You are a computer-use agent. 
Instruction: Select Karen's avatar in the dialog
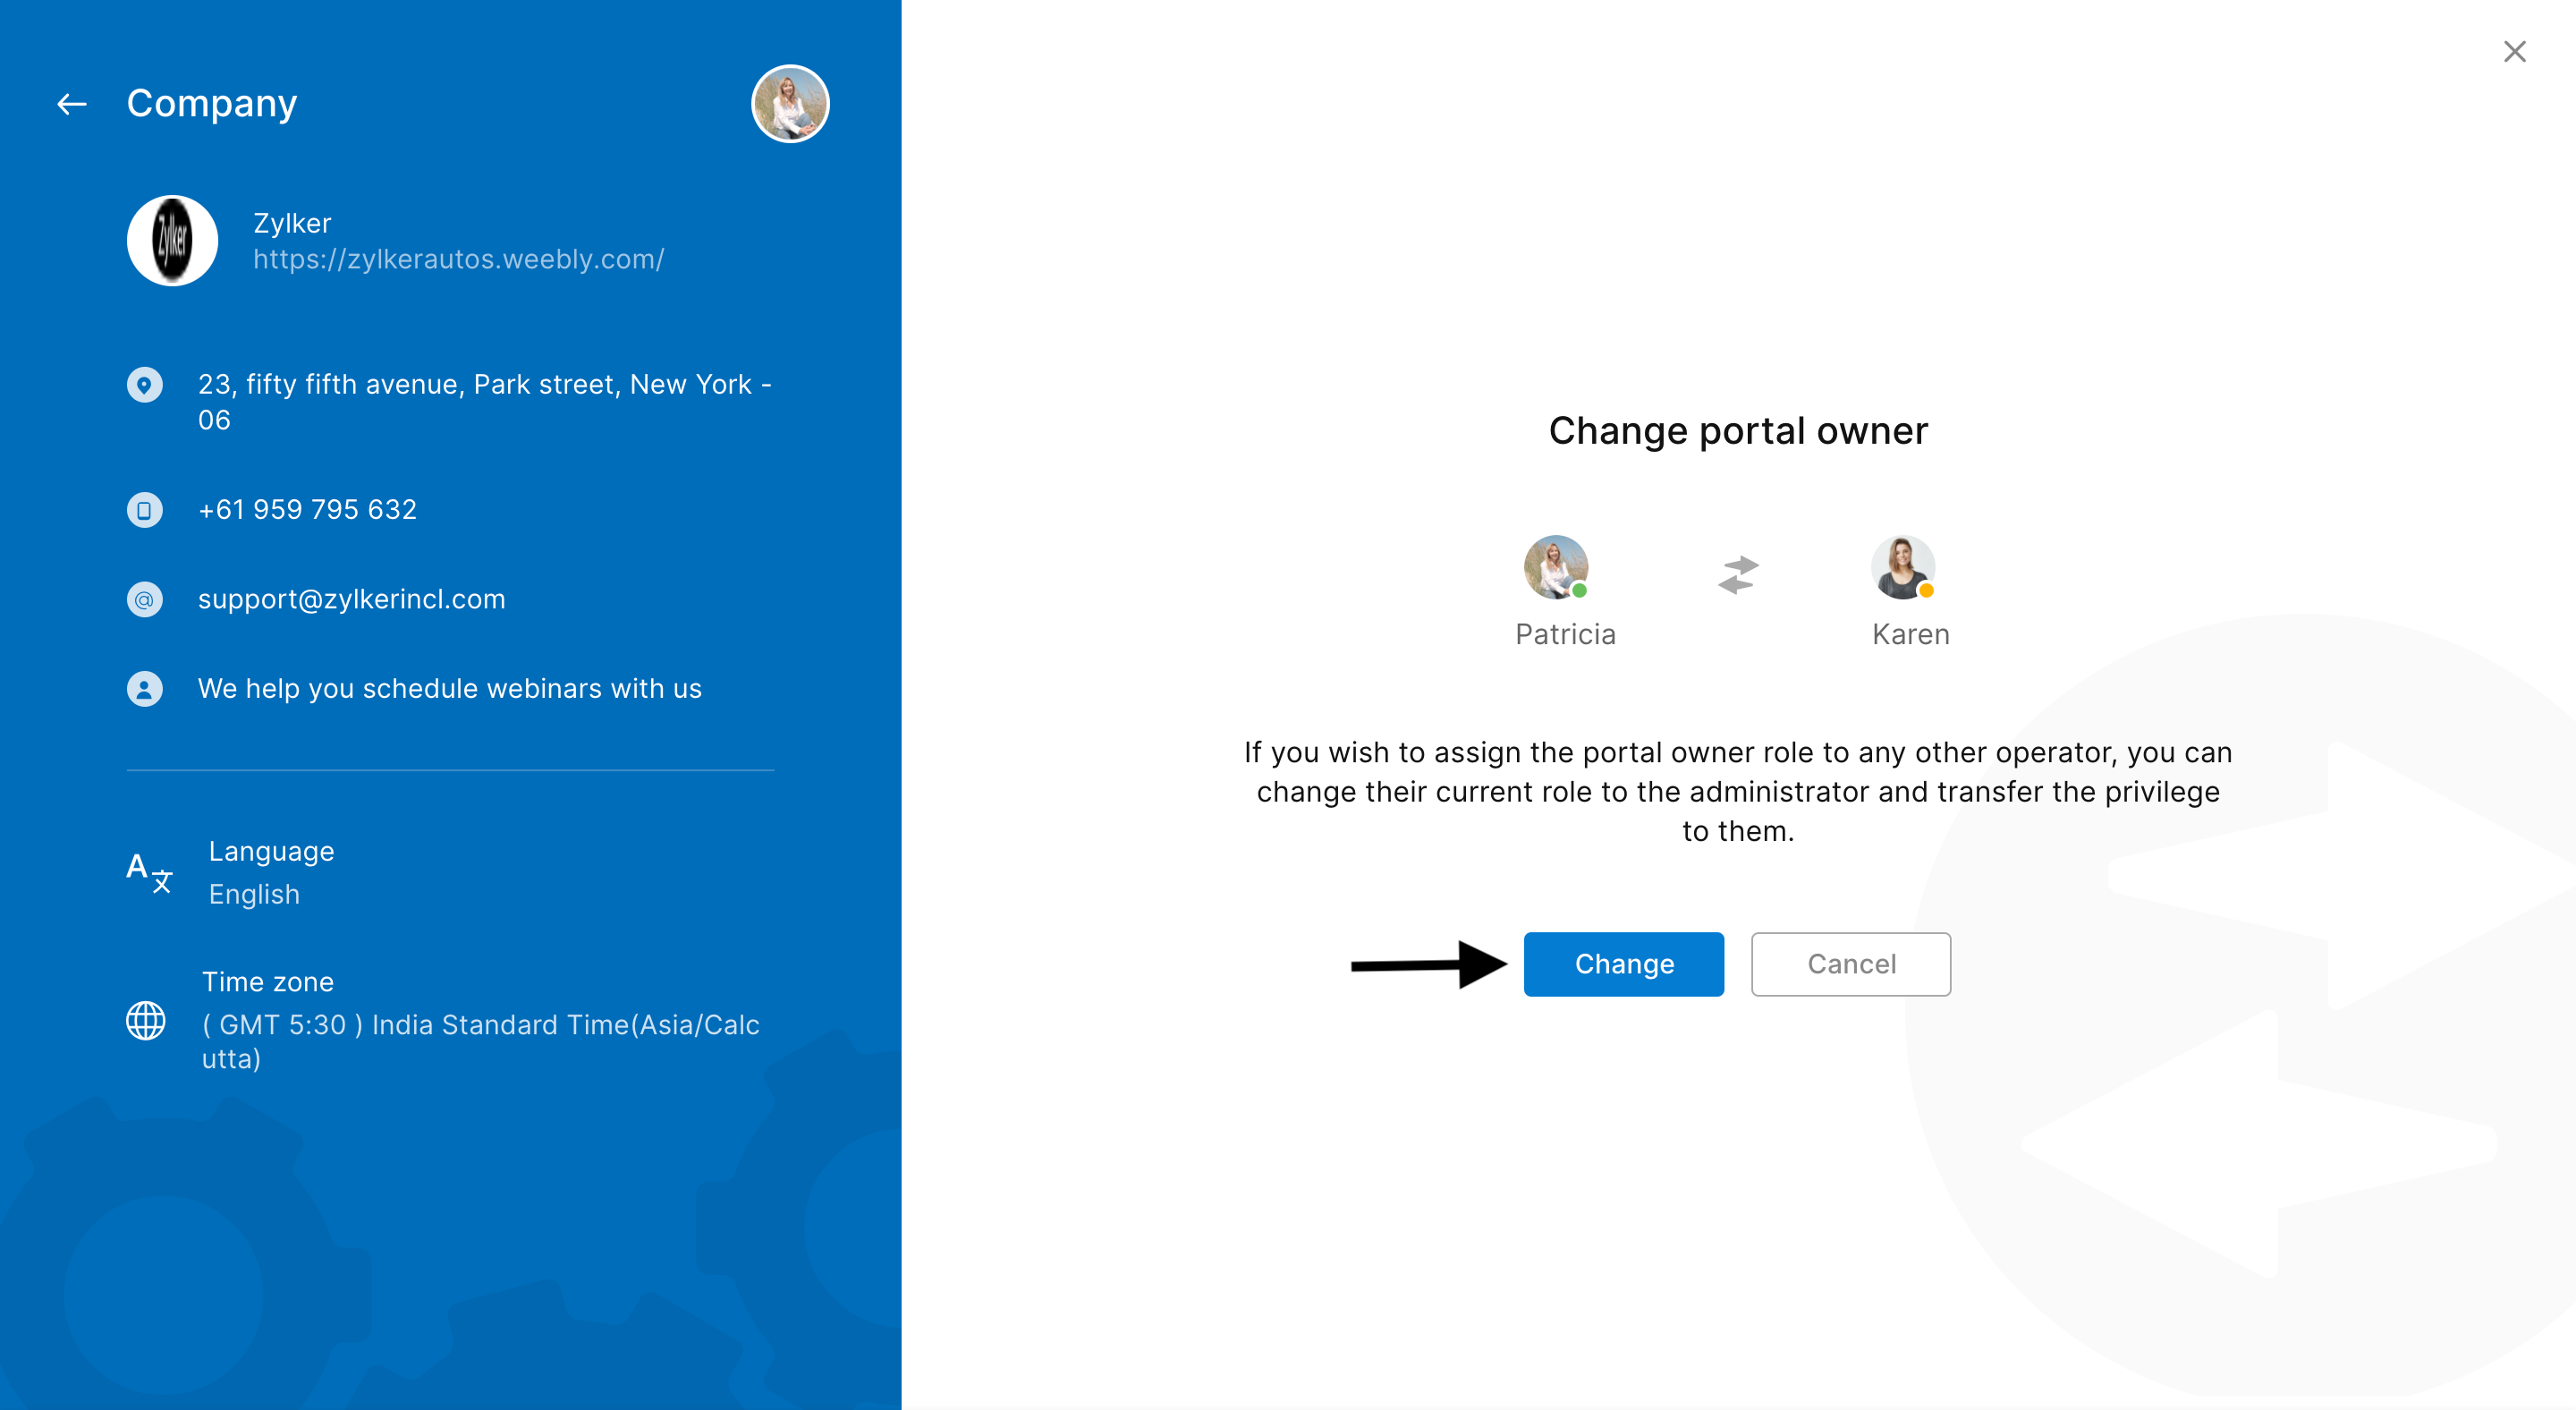click(x=1902, y=567)
